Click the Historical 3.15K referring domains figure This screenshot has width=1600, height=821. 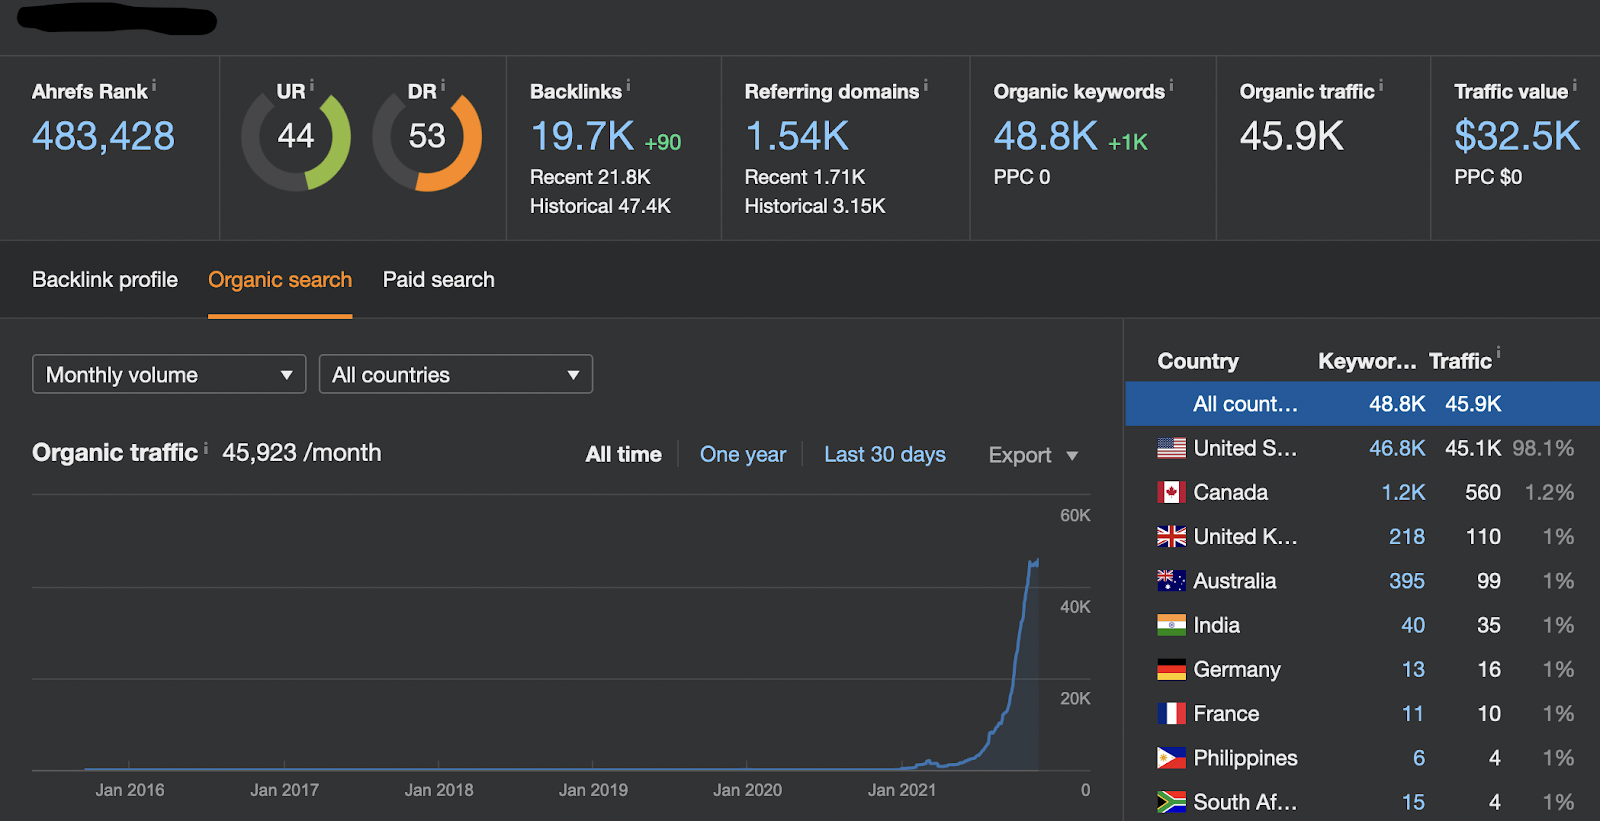pos(815,206)
